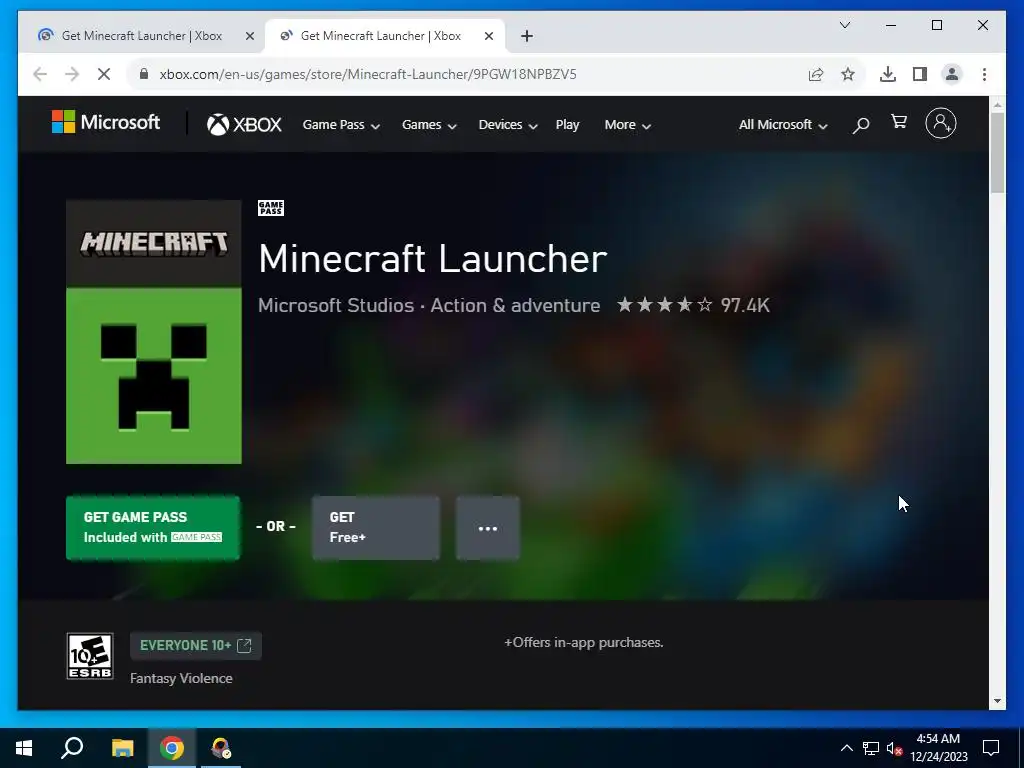1024x768 pixels.
Task: Click muted volume tray icon
Action: coord(895,748)
